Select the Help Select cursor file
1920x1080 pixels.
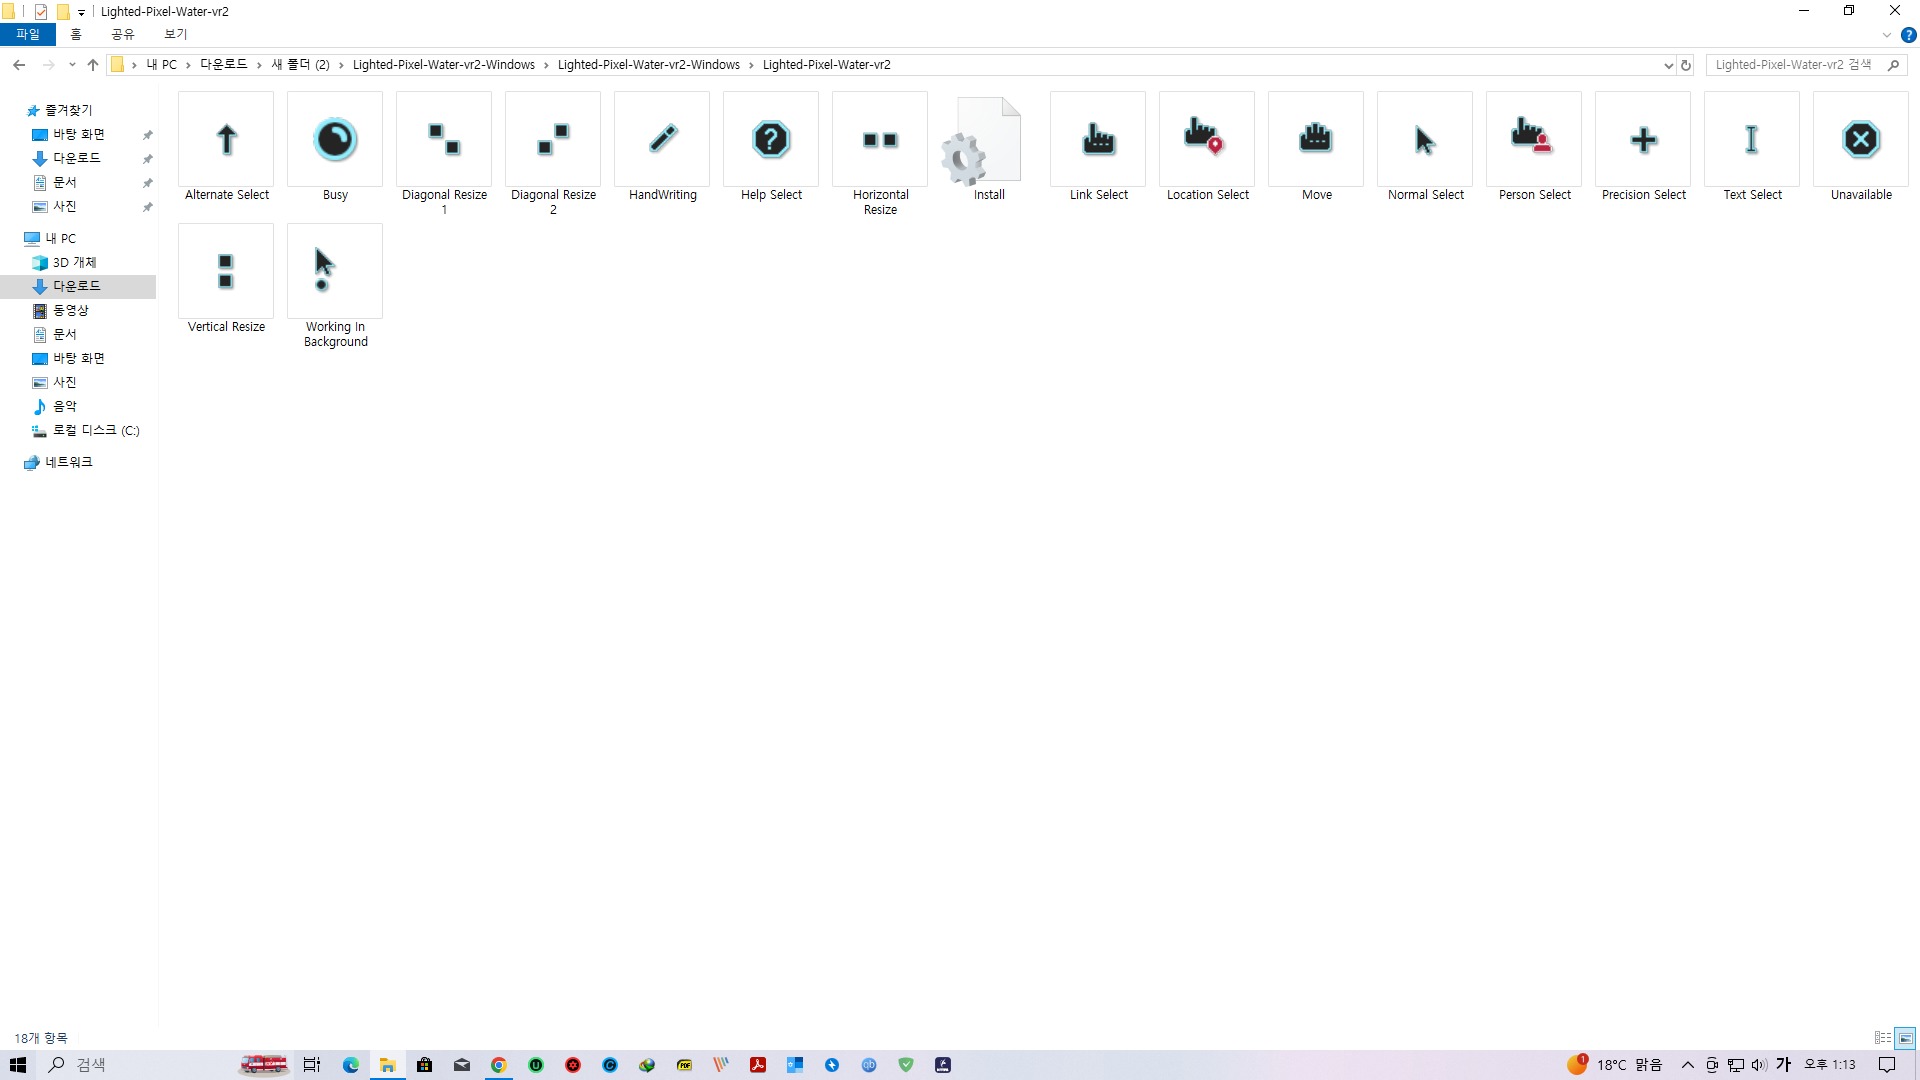[771, 147]
